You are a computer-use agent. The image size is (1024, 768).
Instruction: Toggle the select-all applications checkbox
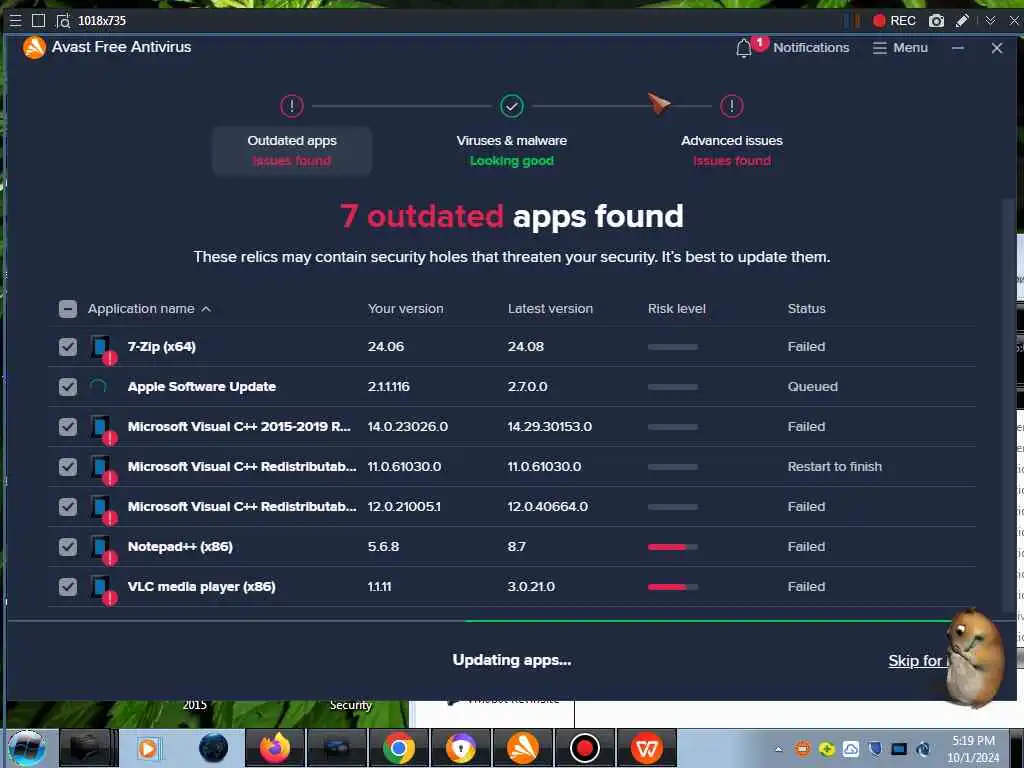(68, 309)
